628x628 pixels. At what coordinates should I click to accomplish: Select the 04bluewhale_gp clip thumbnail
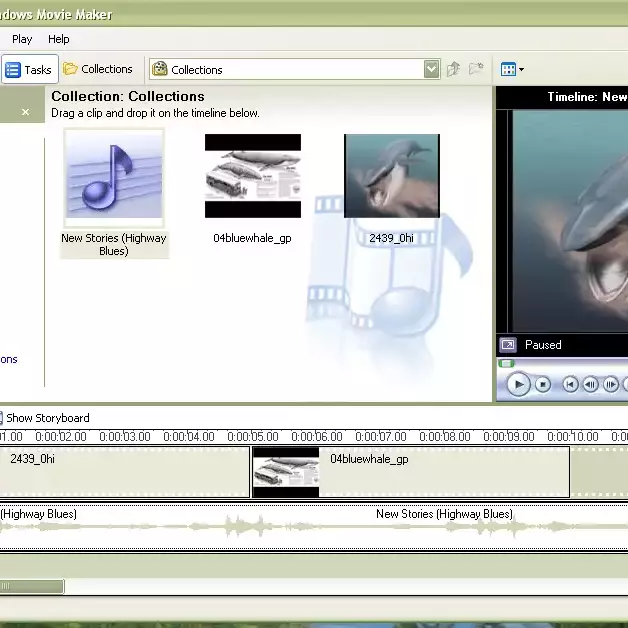tap(253, 176)
